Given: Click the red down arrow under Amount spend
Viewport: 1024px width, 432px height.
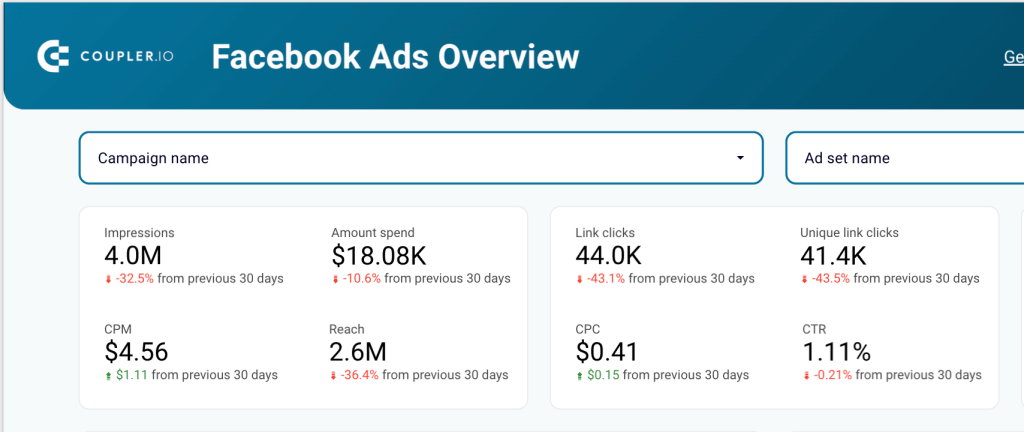Looking at the screenshot, I should click(336, 279).
